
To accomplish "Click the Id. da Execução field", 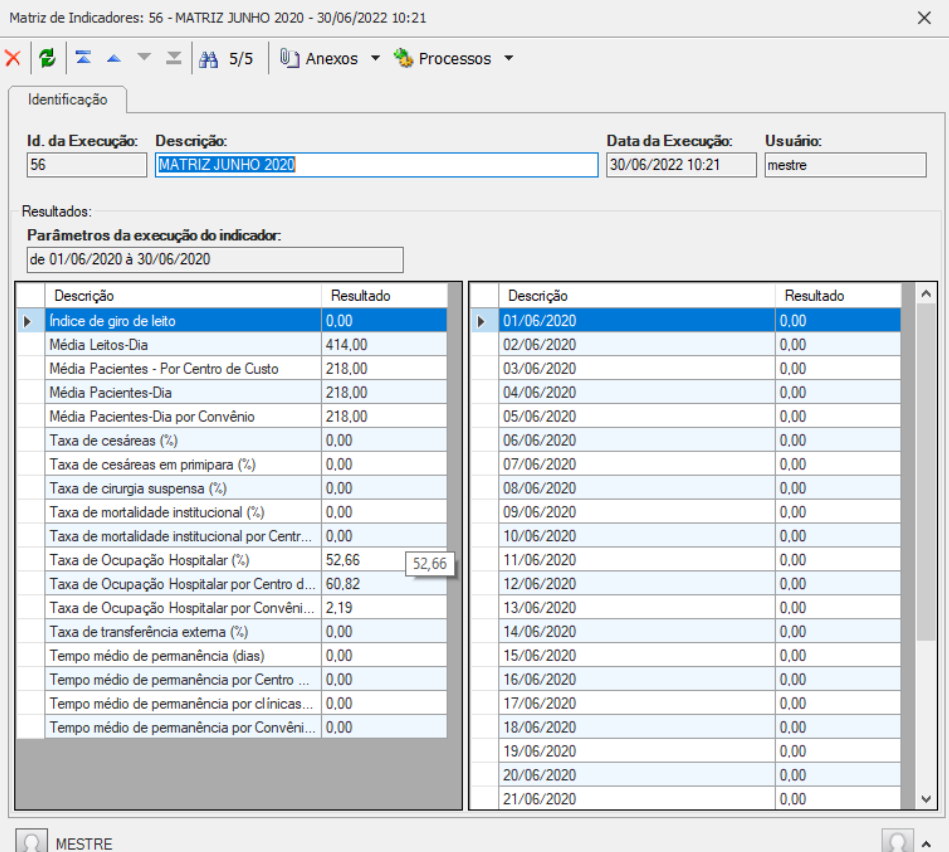I will click(x=87, y=165).
